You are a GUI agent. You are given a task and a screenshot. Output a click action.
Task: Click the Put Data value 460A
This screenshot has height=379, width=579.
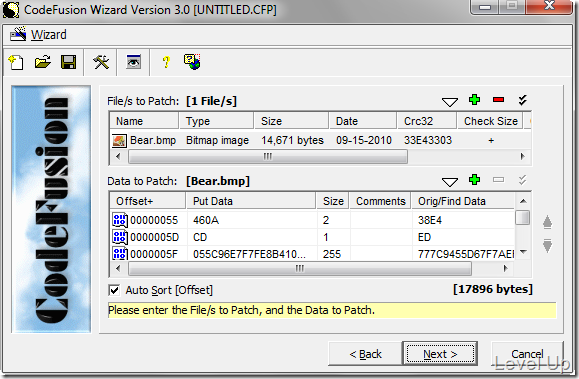tap(206, 221)
